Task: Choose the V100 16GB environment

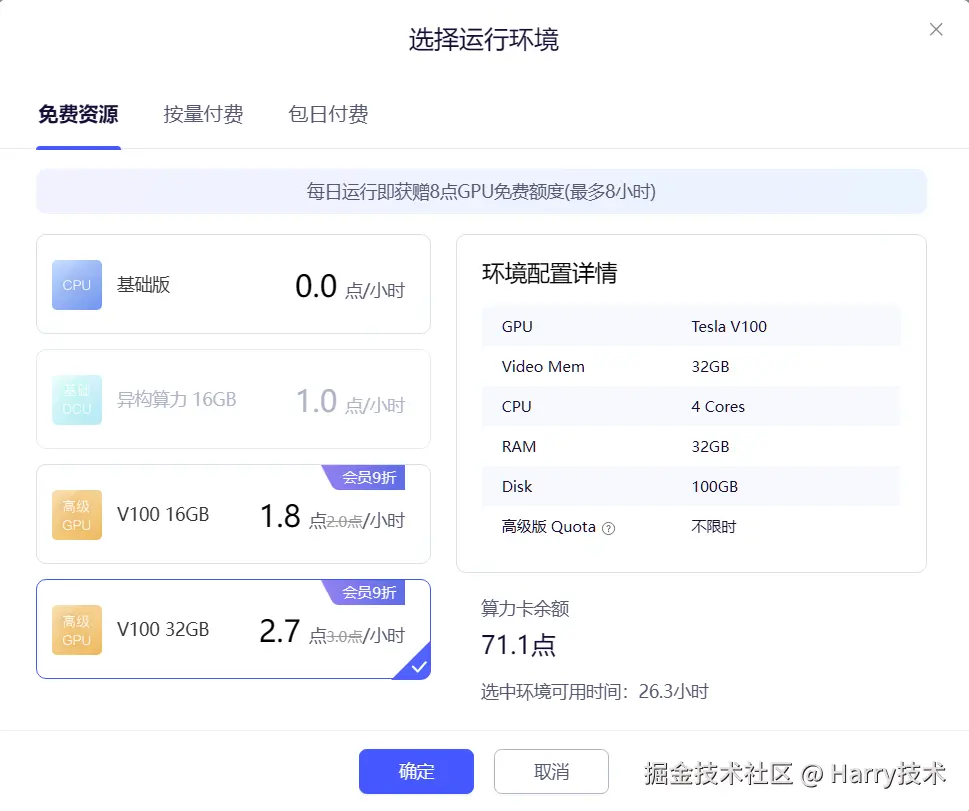Action: (234, 514)
